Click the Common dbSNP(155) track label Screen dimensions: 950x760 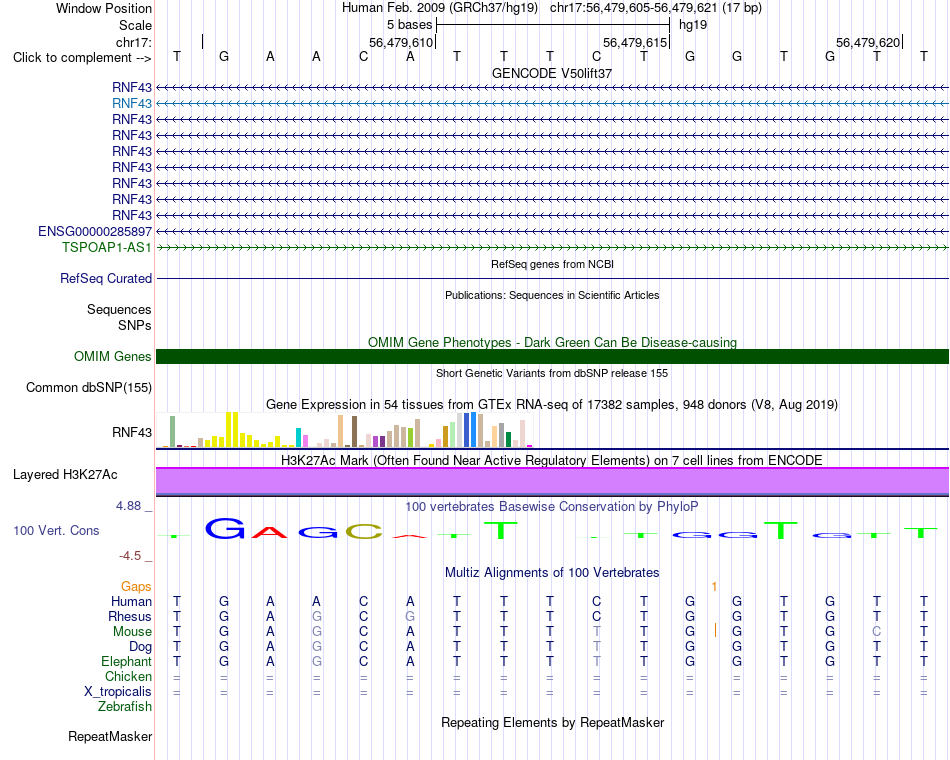tap(88, 387)
